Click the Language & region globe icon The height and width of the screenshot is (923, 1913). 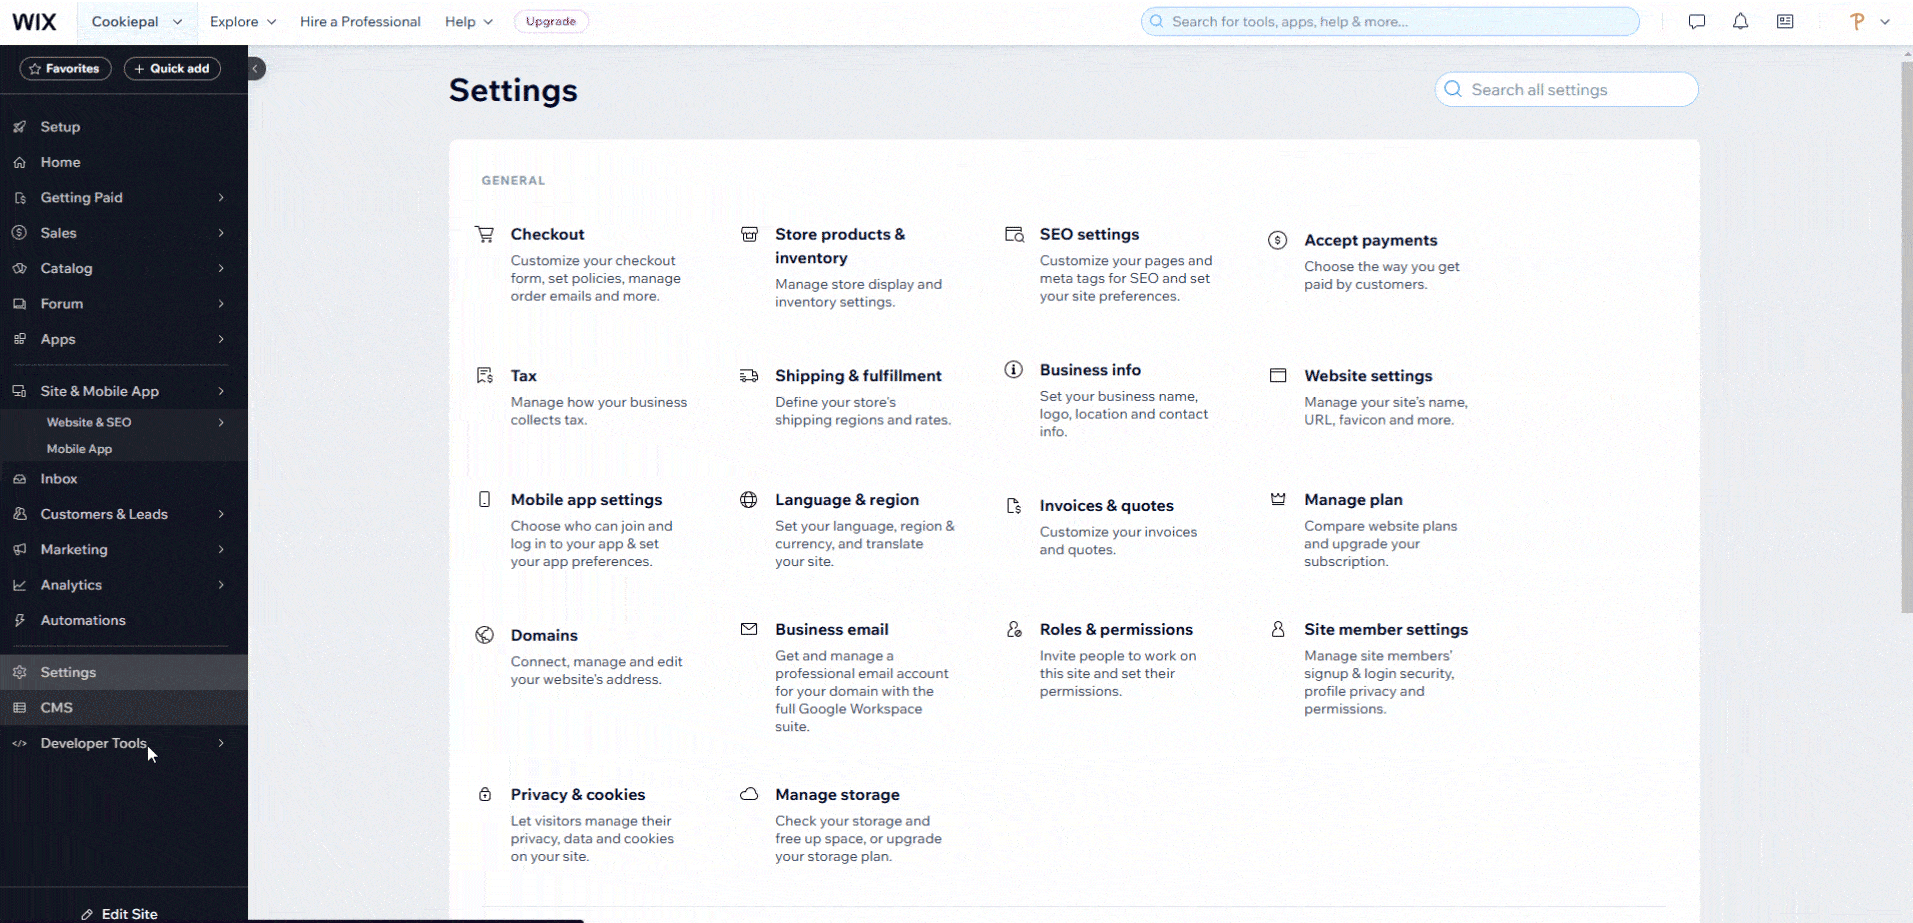point(748,500)
